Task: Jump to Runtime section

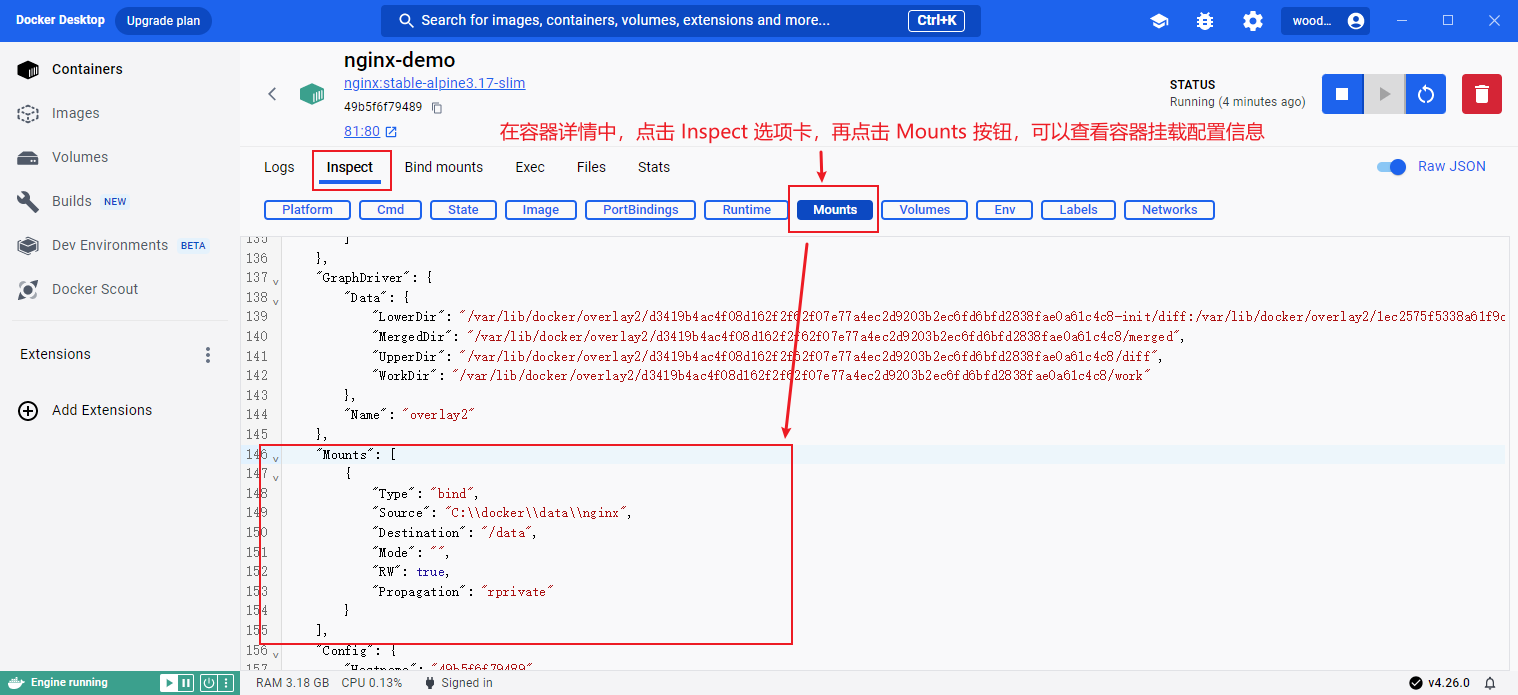Action: (x=747, y=210)
